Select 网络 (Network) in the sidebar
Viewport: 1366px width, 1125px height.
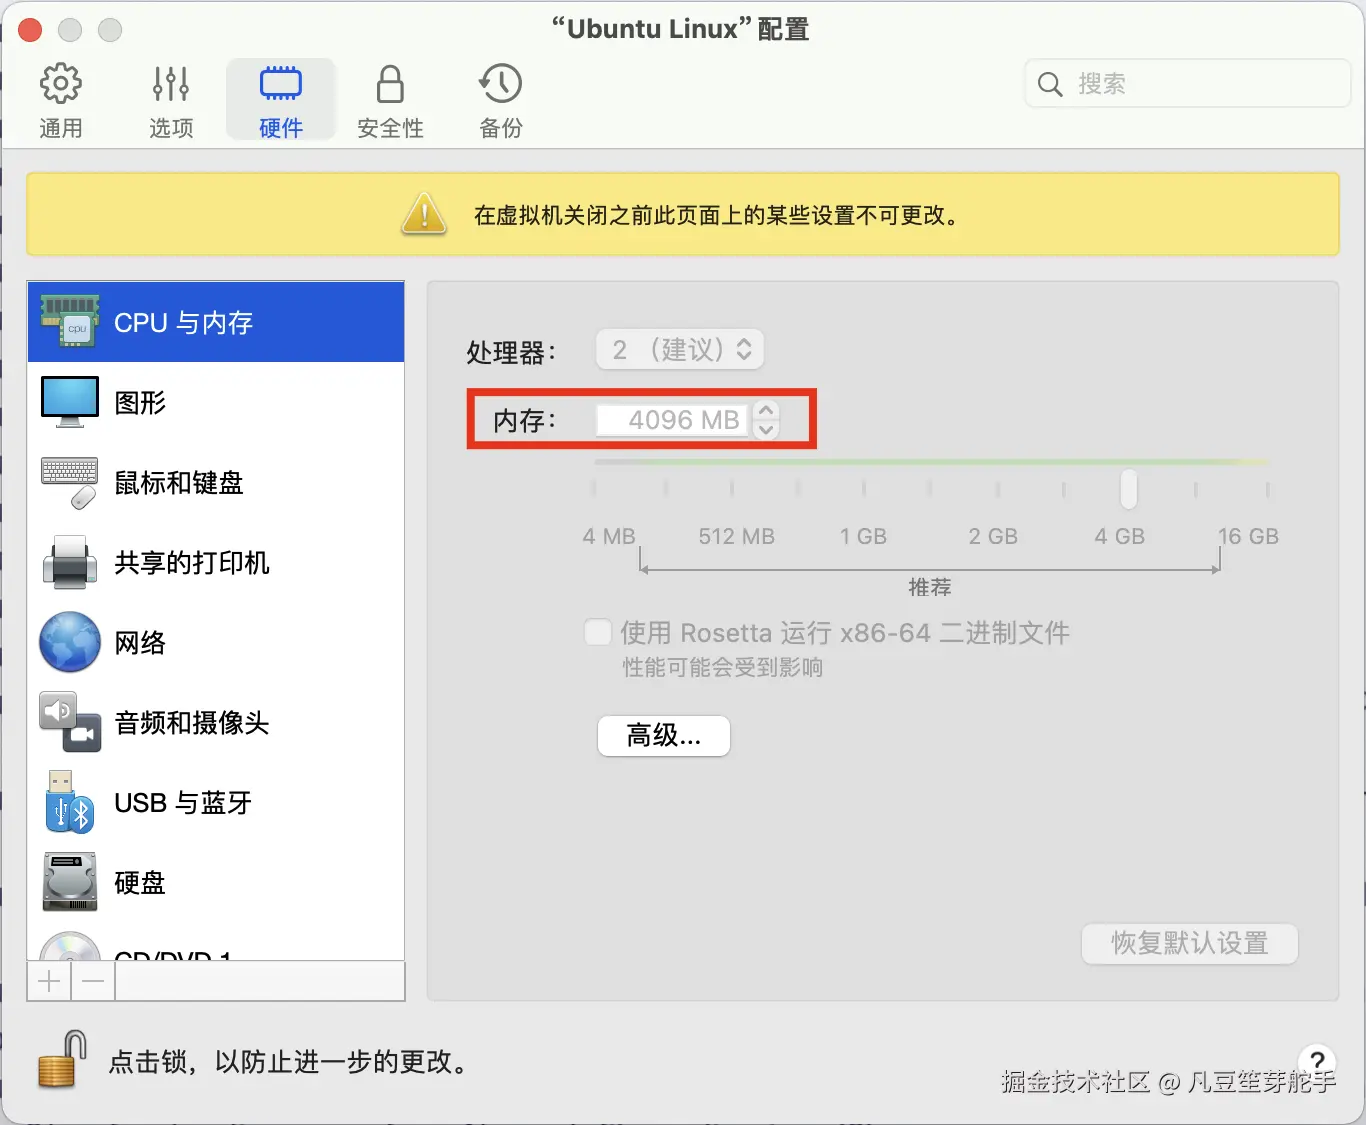[216, 642]
